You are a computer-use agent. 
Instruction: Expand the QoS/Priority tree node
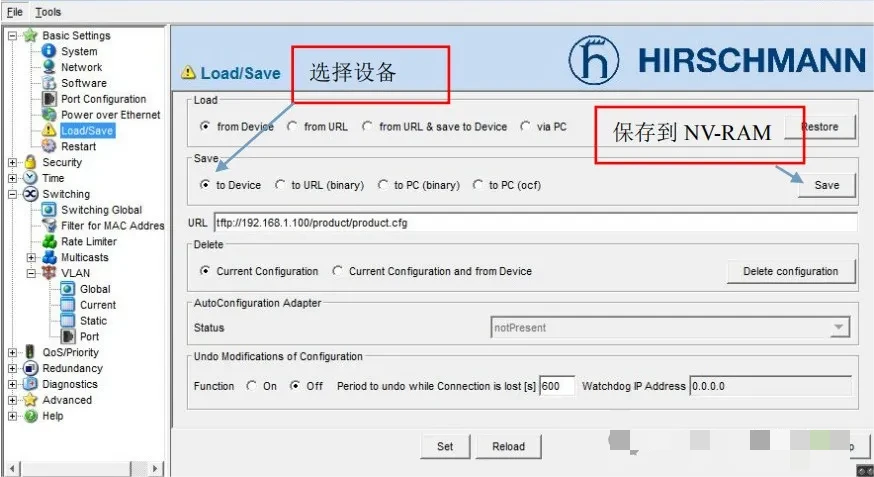(12, 353)
